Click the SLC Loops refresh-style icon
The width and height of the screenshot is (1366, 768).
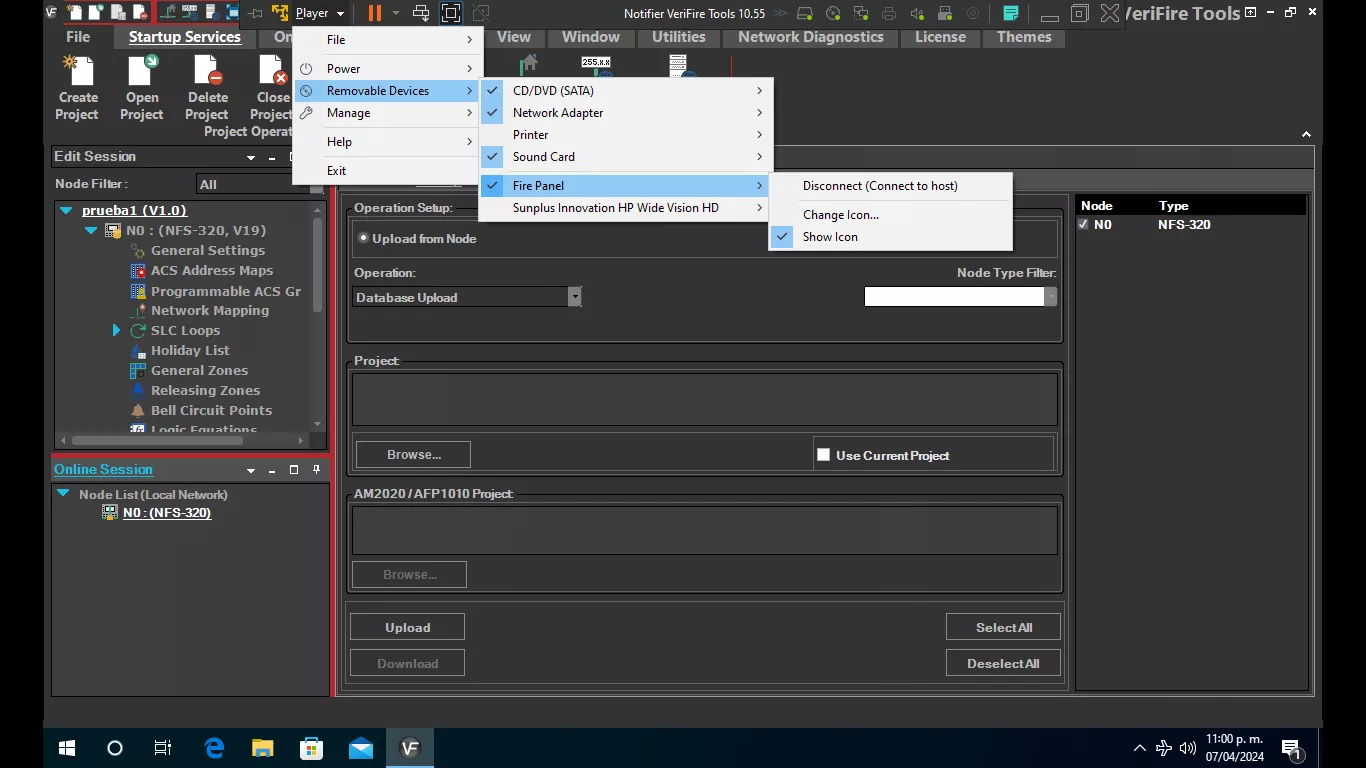(x=138, y=331)
